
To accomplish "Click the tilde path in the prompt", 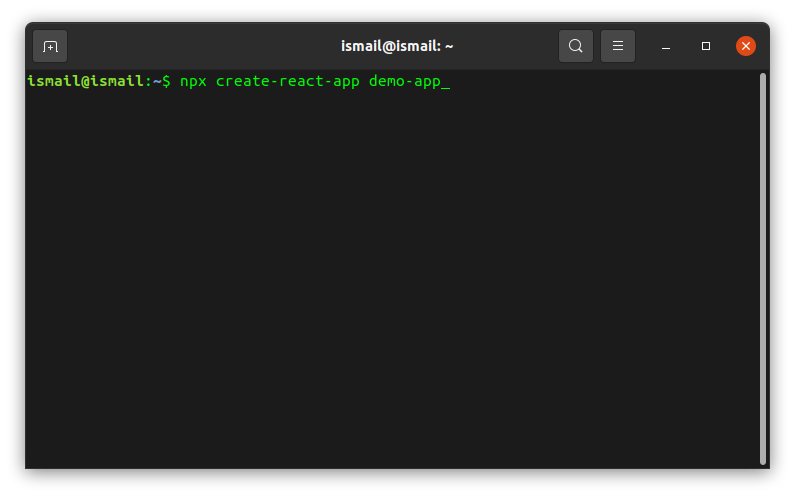I will point(157,82).
